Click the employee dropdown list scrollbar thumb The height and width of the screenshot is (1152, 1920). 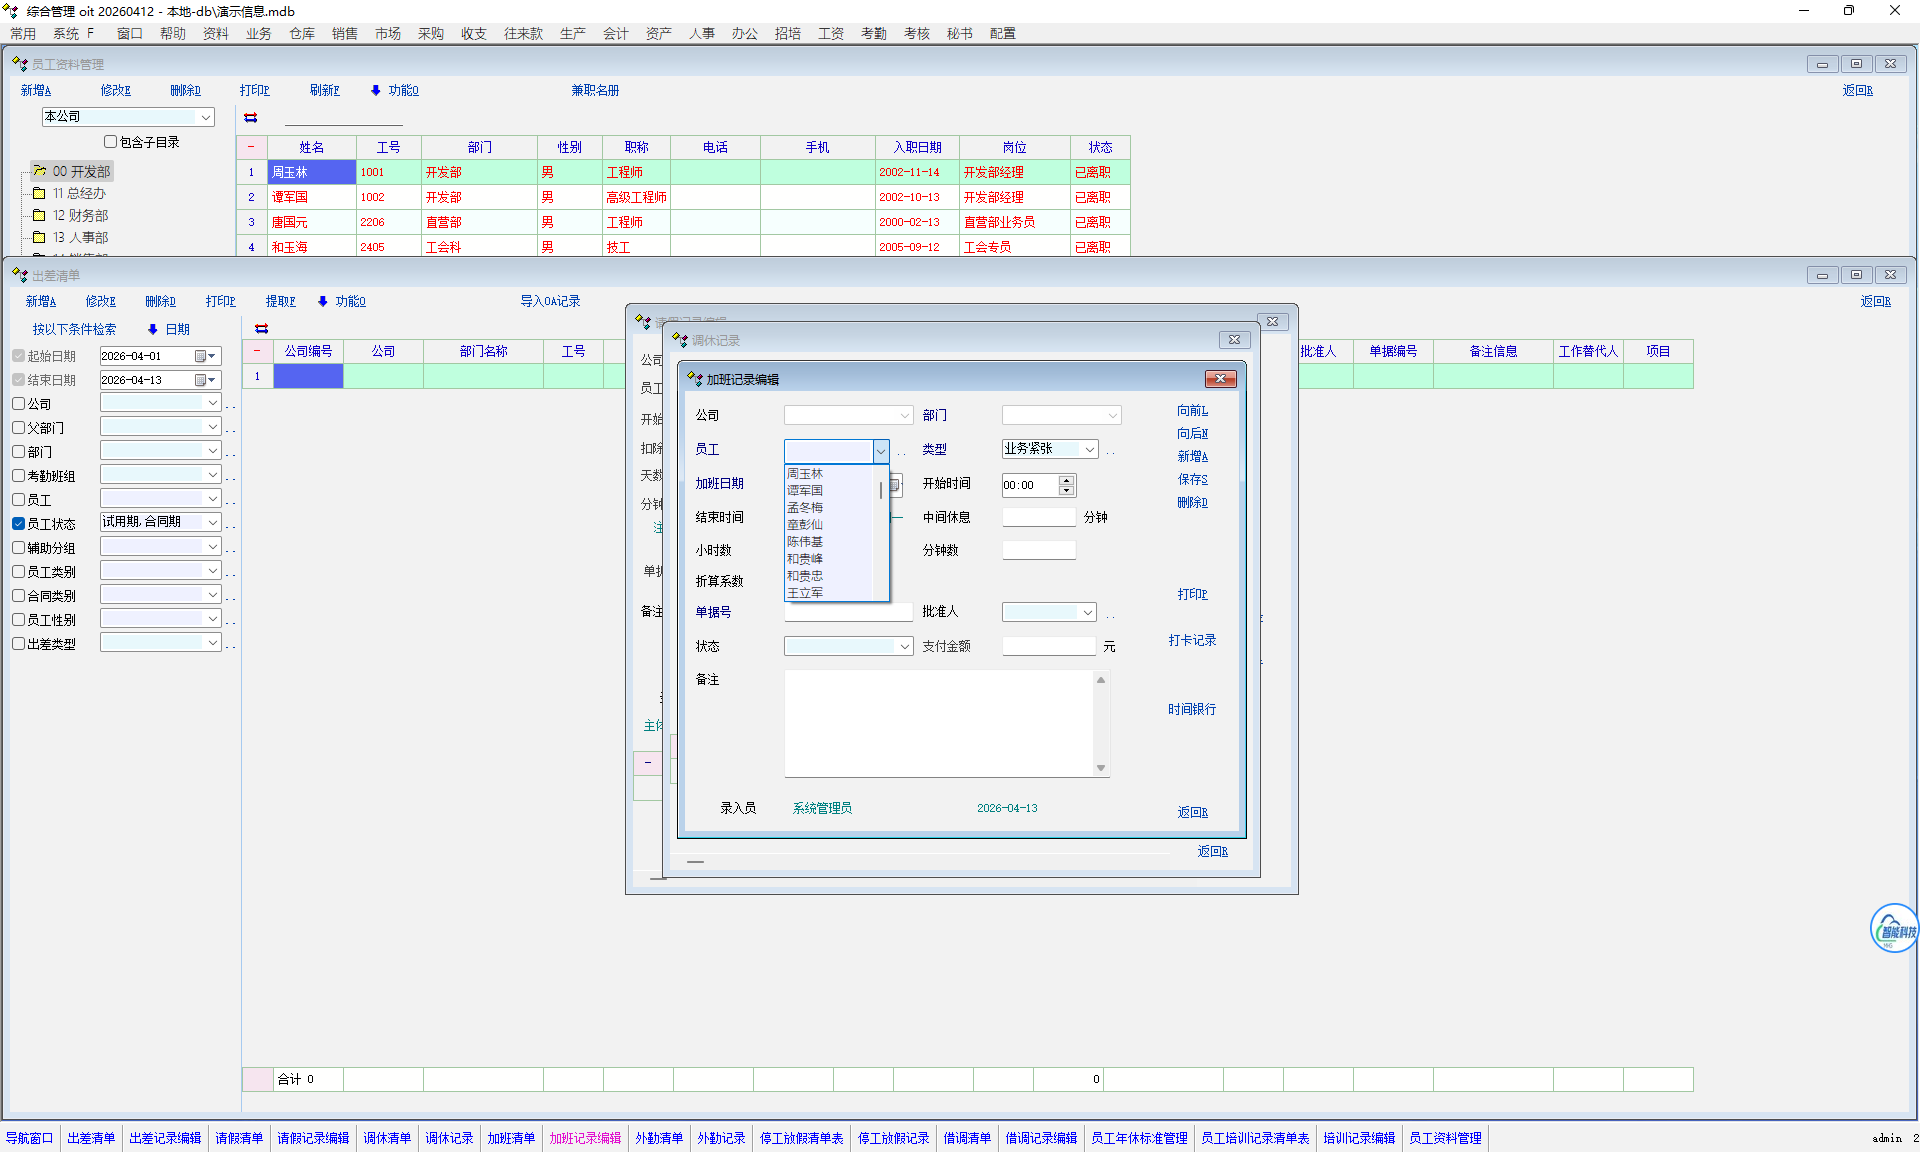[x=881, y=490]
